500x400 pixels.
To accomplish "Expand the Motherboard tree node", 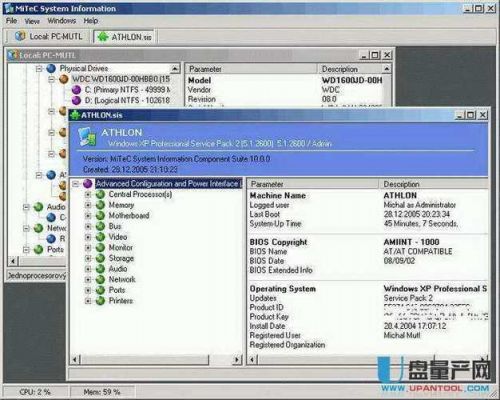I will (x=88, y=216).
